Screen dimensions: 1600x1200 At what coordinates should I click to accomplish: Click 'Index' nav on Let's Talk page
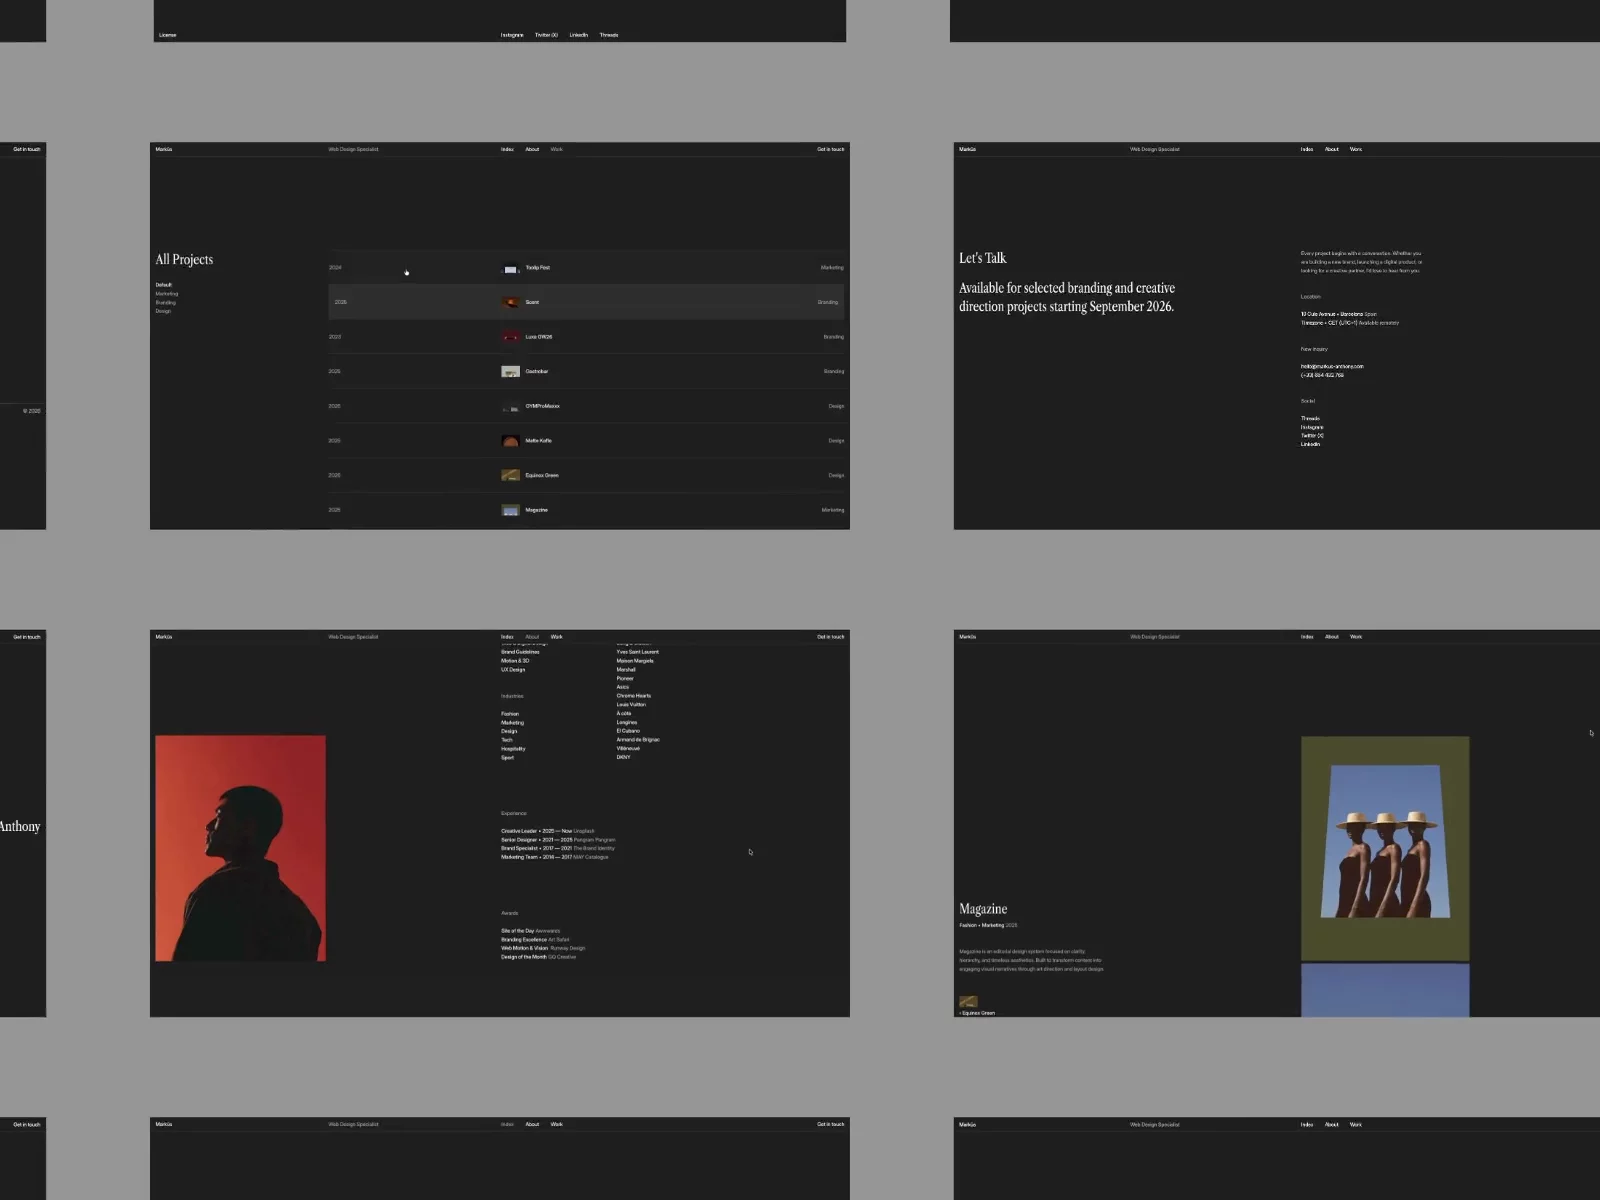[x=1307, y=149]
